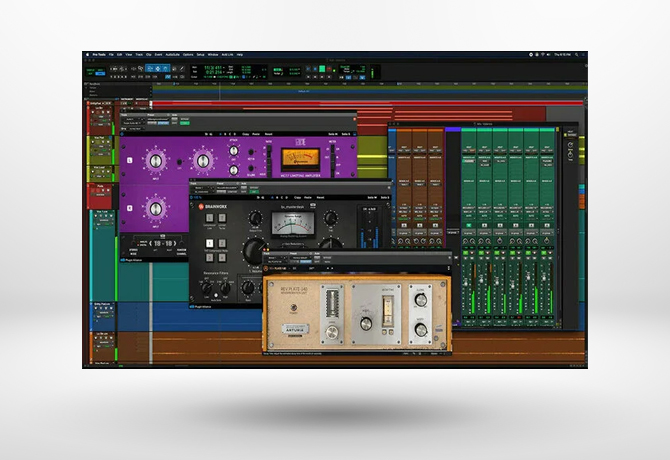This screenshot has height=460, width=670.
Task: Select compressor mode 4 in bx_masterdesk
Action: 222,257
